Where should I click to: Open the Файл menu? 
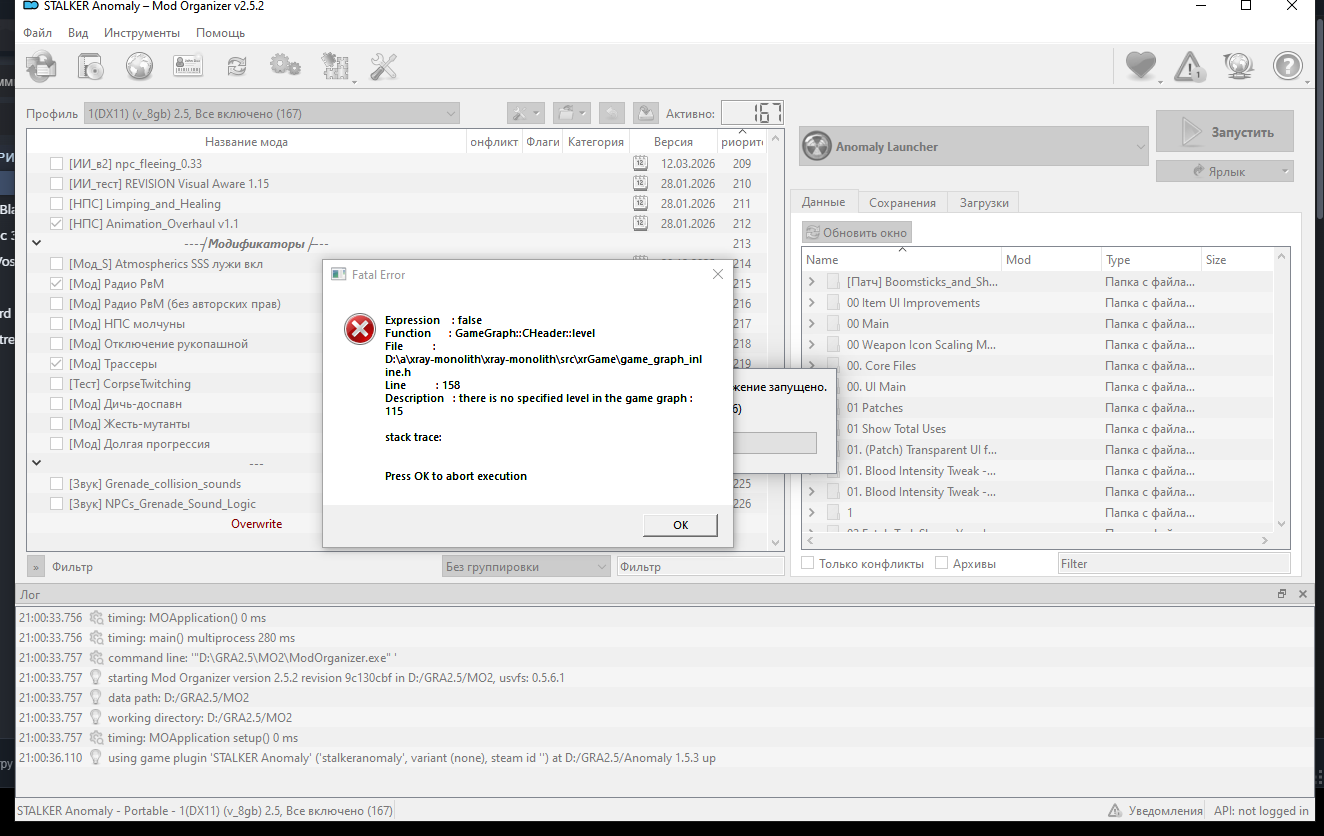click(37, 33)
